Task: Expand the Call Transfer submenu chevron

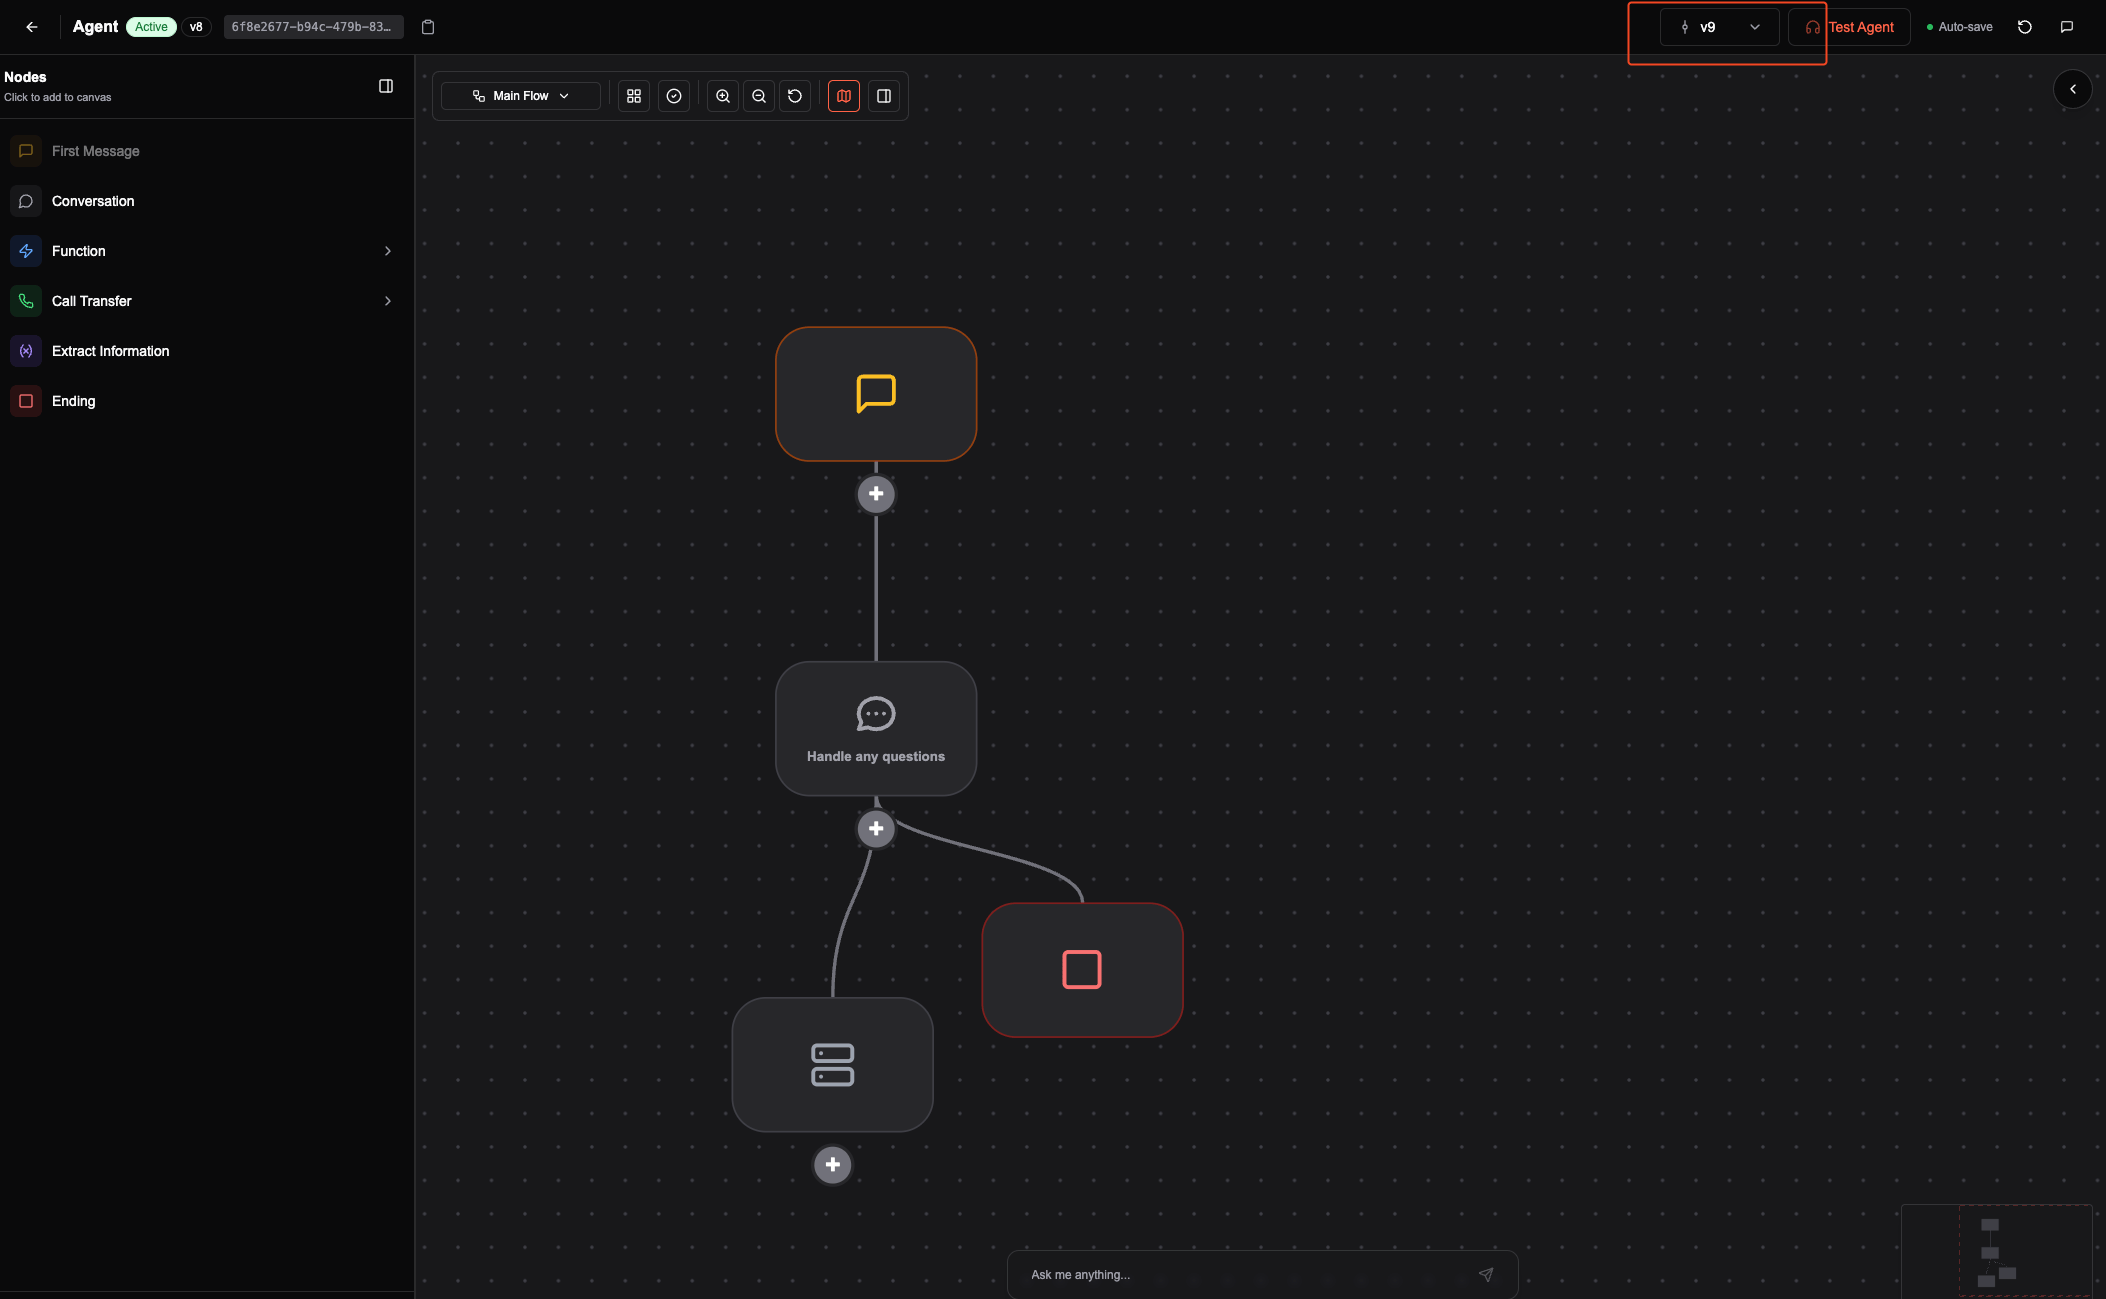Action: pos(388,301)
